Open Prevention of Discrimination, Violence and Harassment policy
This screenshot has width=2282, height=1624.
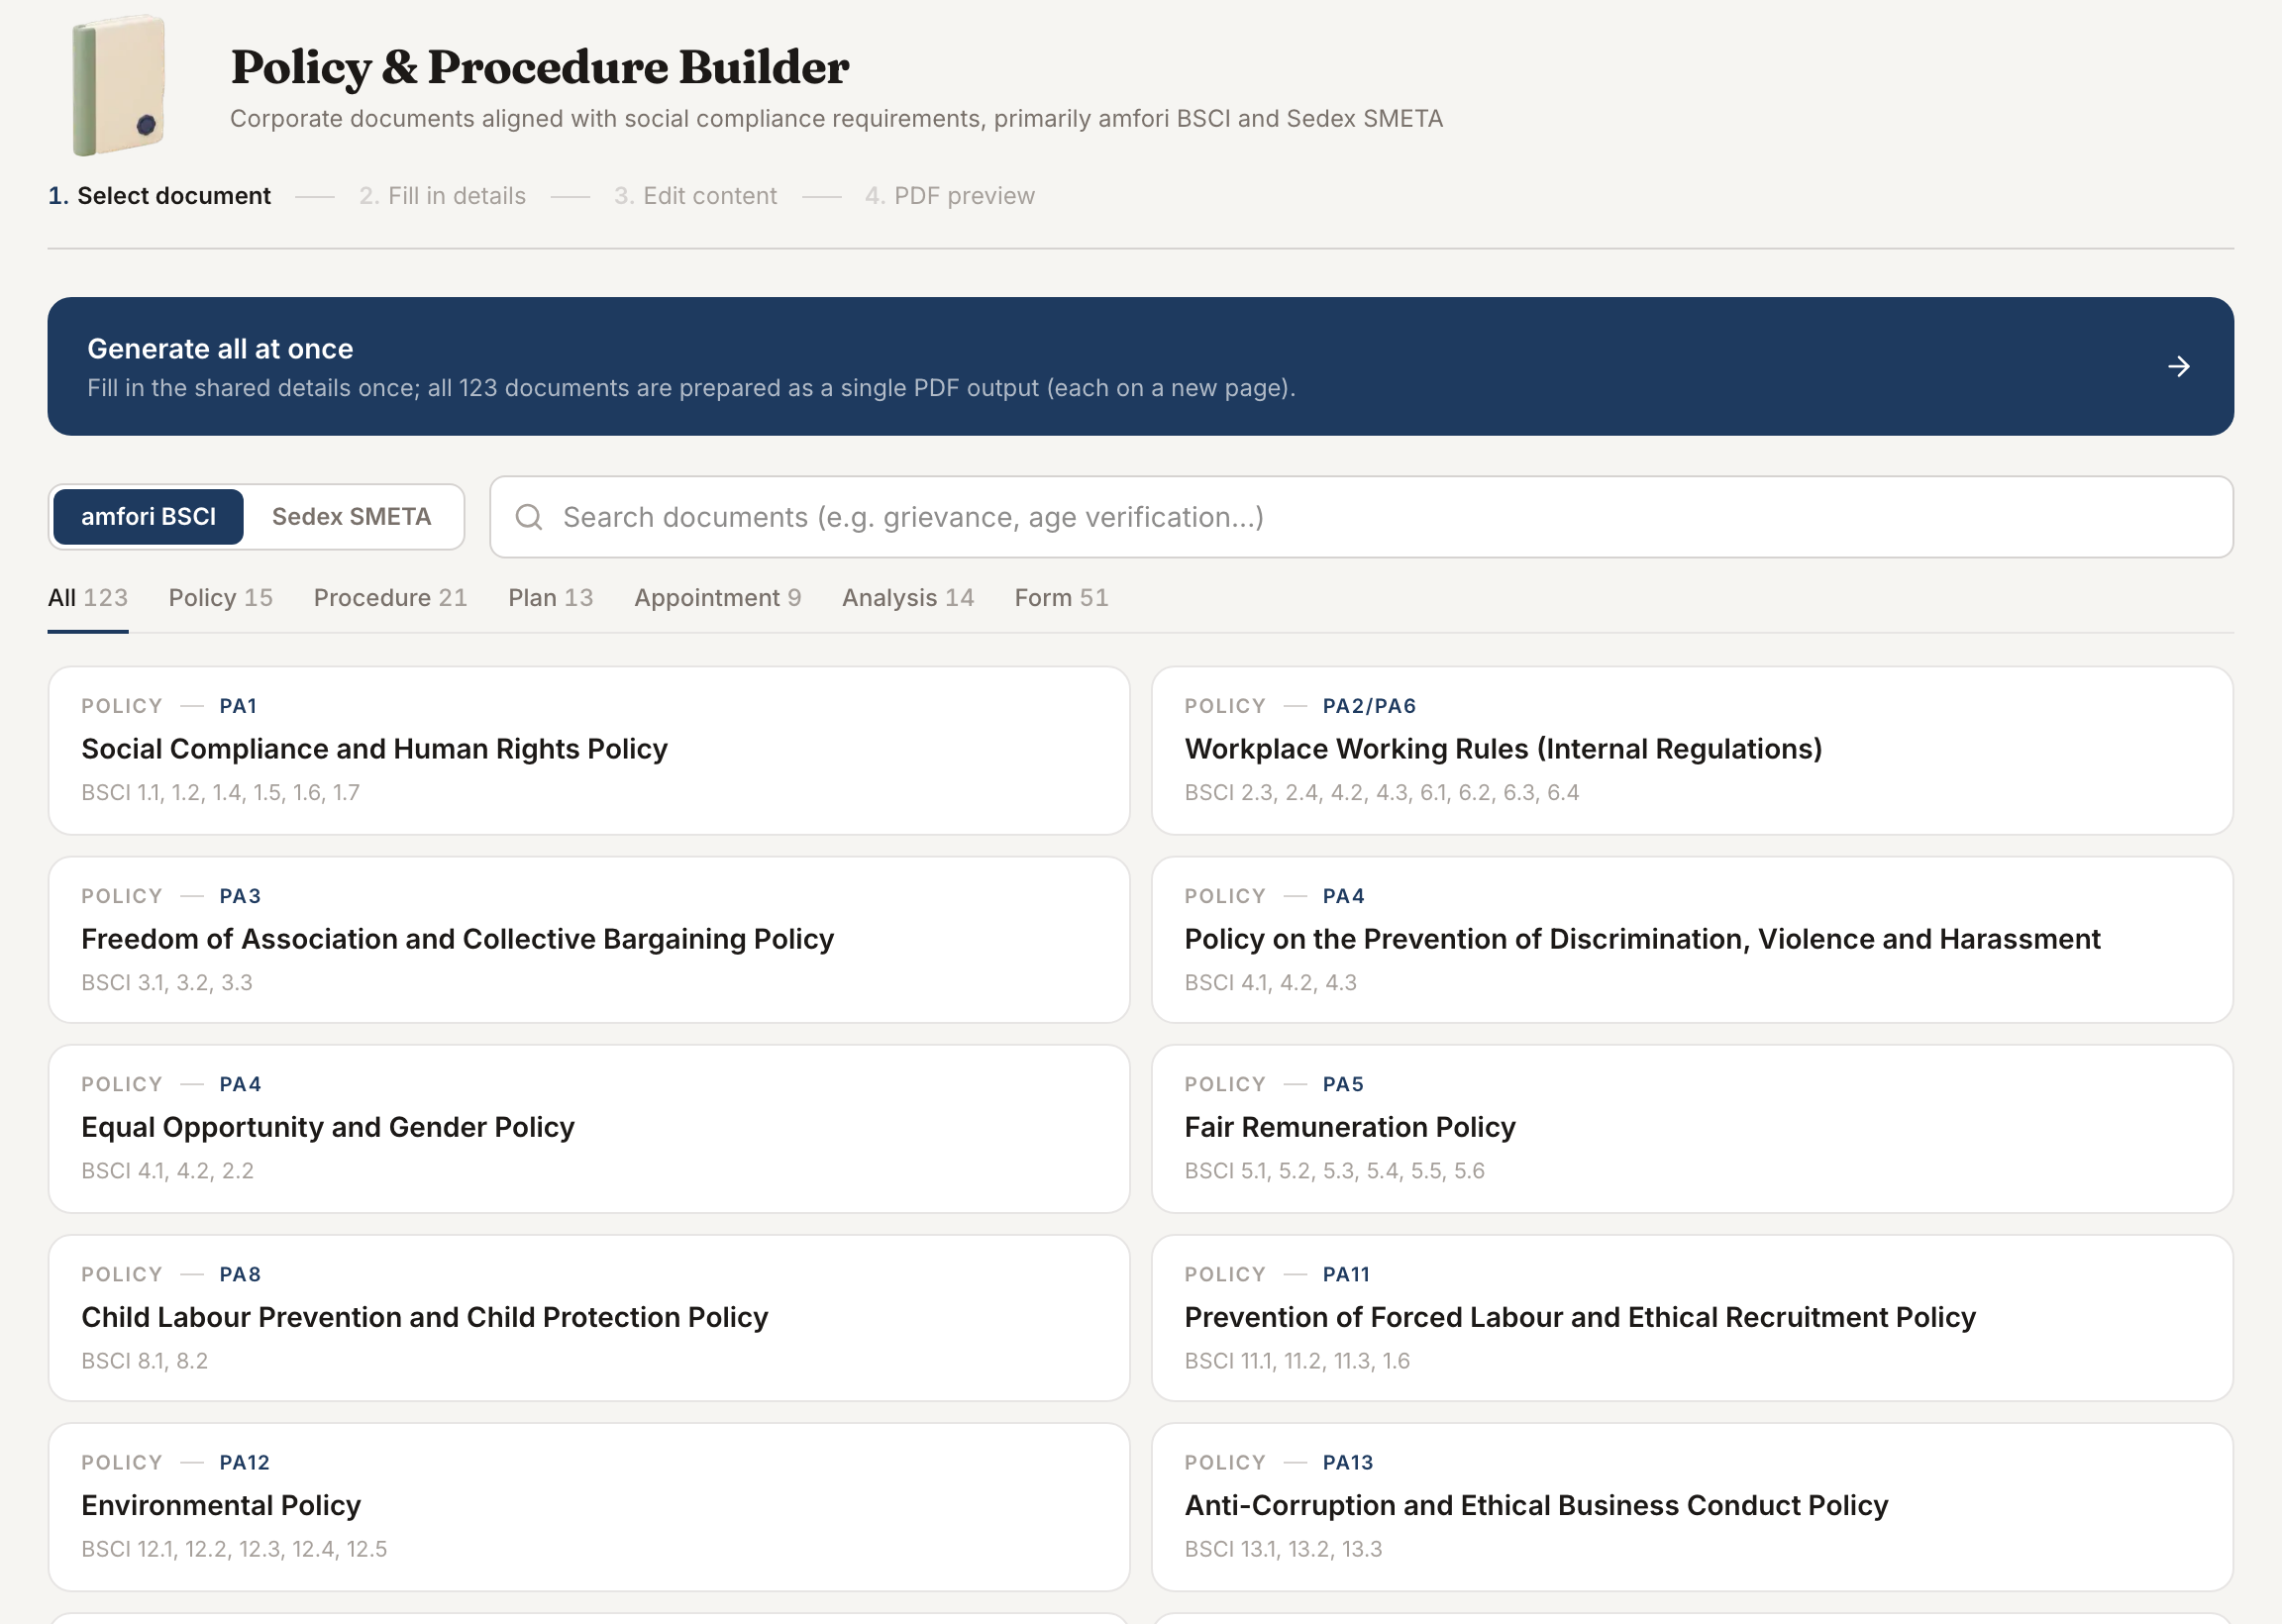pos(1692,940)
